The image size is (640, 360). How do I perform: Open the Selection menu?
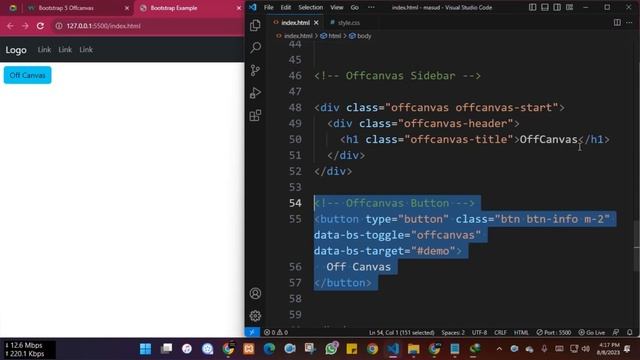[x=310, y=7]
